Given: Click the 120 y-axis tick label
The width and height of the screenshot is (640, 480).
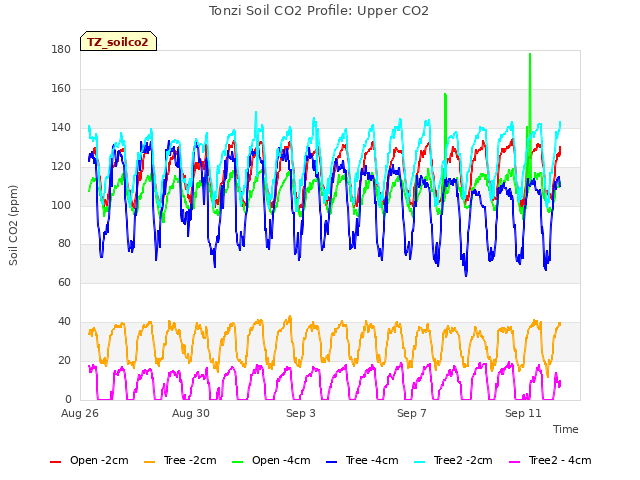Looking at the screenshot, I should click(61, 167).
